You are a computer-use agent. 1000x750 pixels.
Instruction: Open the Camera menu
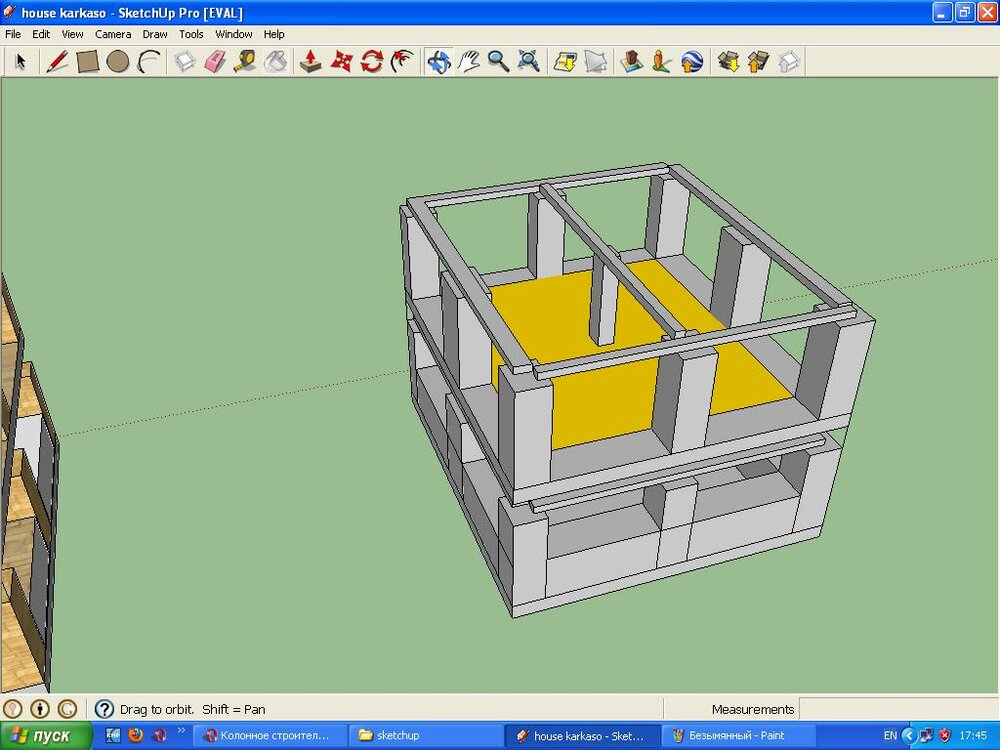113,34
